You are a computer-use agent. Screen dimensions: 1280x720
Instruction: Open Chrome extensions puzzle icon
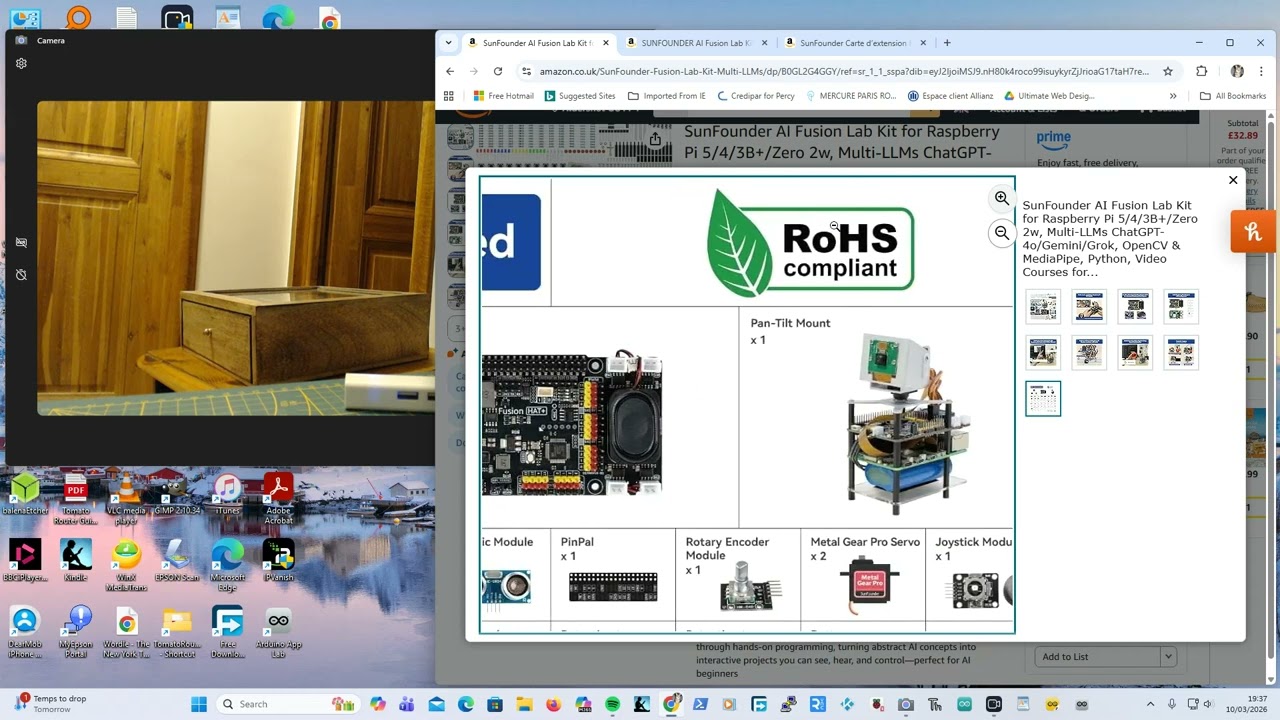(x=1202, y=71)
